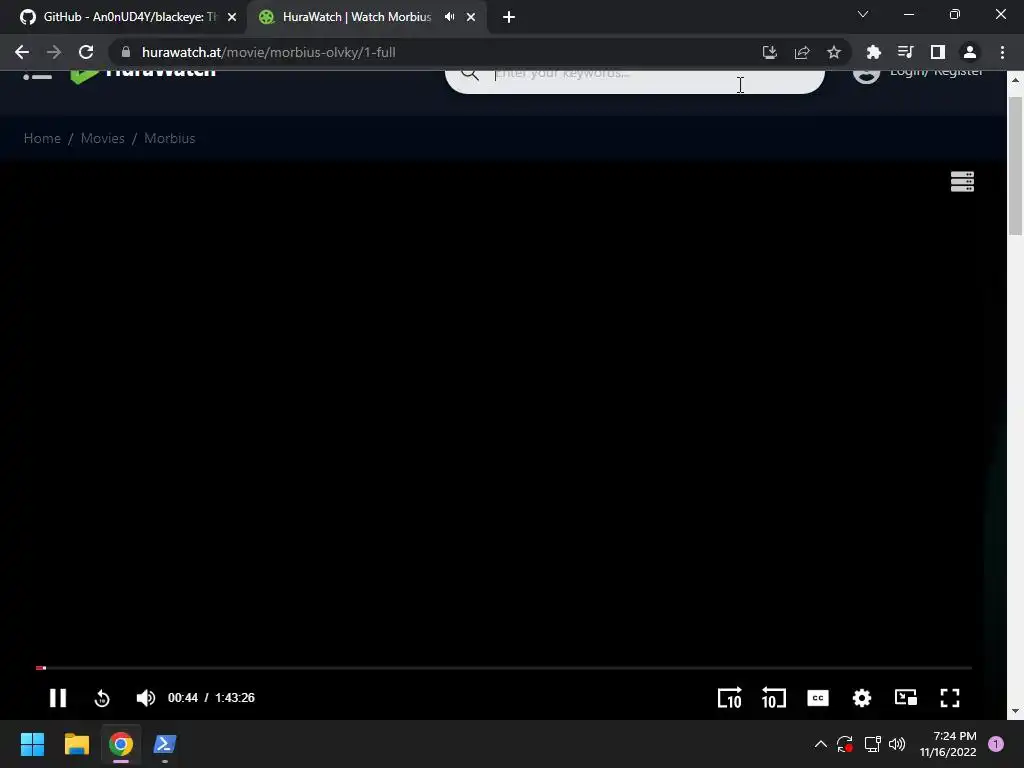Open the Login/Register link

tap(936, 72)
